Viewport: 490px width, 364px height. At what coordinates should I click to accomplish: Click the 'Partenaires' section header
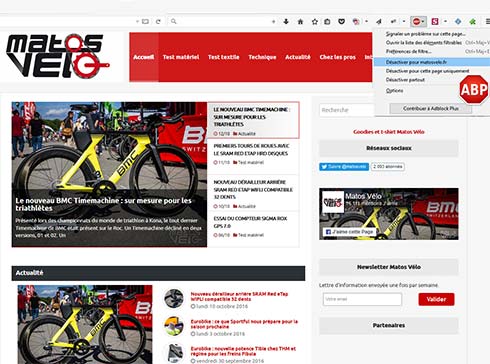[389, 325]
